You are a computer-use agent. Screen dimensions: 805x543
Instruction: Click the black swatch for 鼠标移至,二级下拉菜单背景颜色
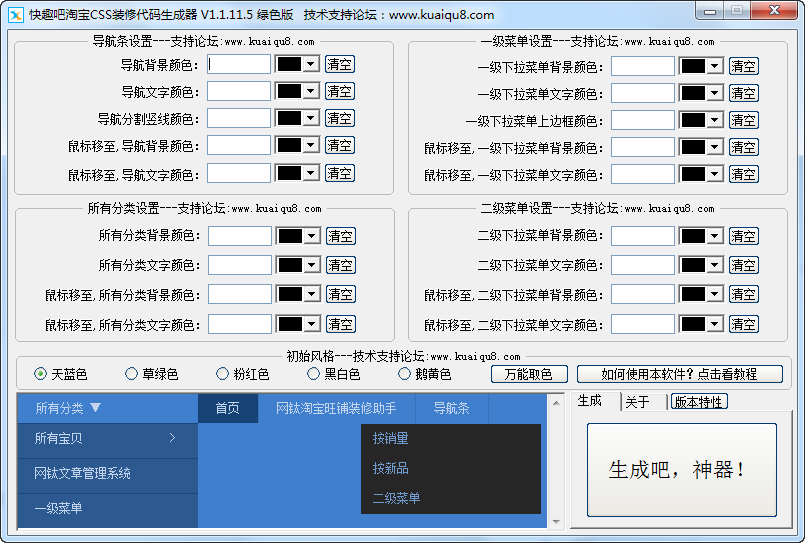[693, 294]
